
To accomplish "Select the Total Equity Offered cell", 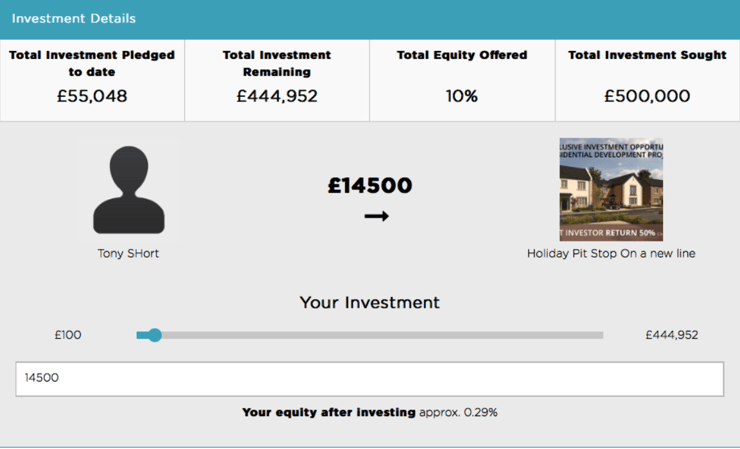I will 462,80.
